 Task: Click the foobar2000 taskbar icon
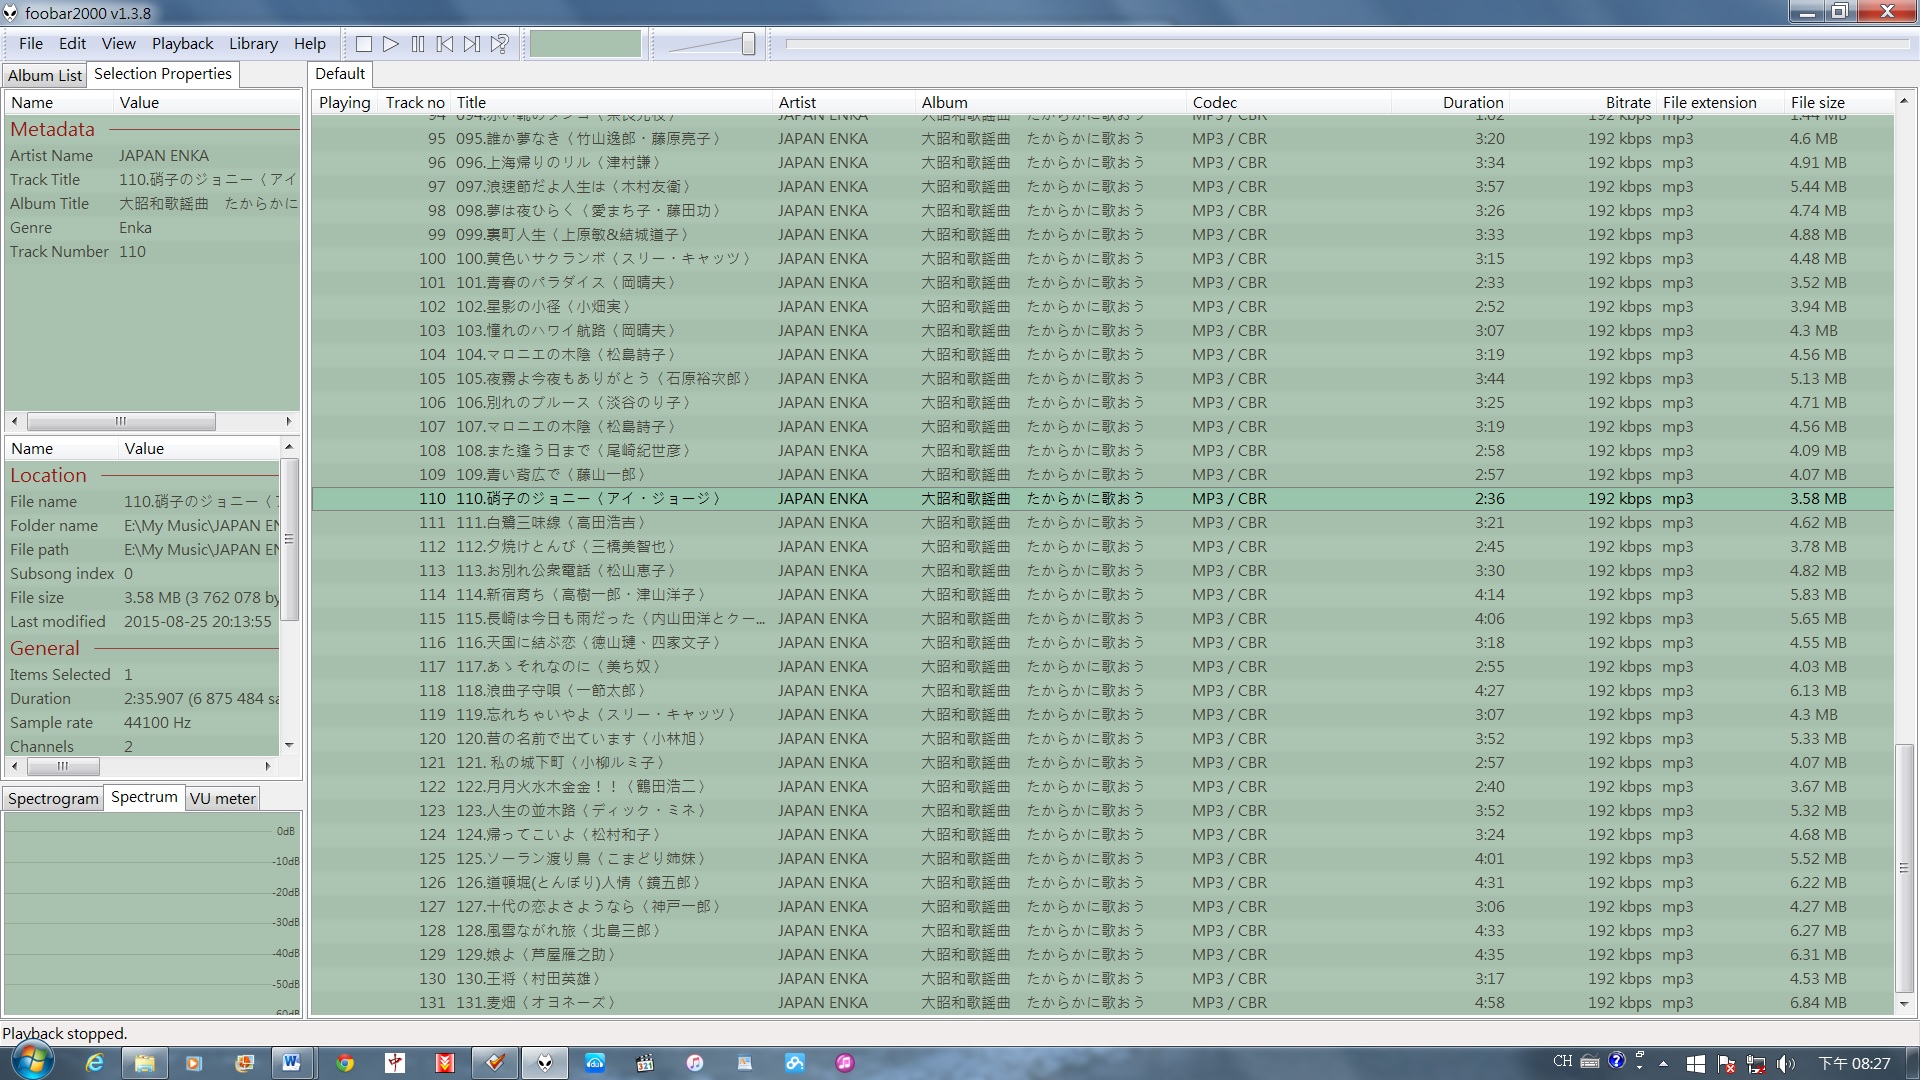tap(545, 1062)
